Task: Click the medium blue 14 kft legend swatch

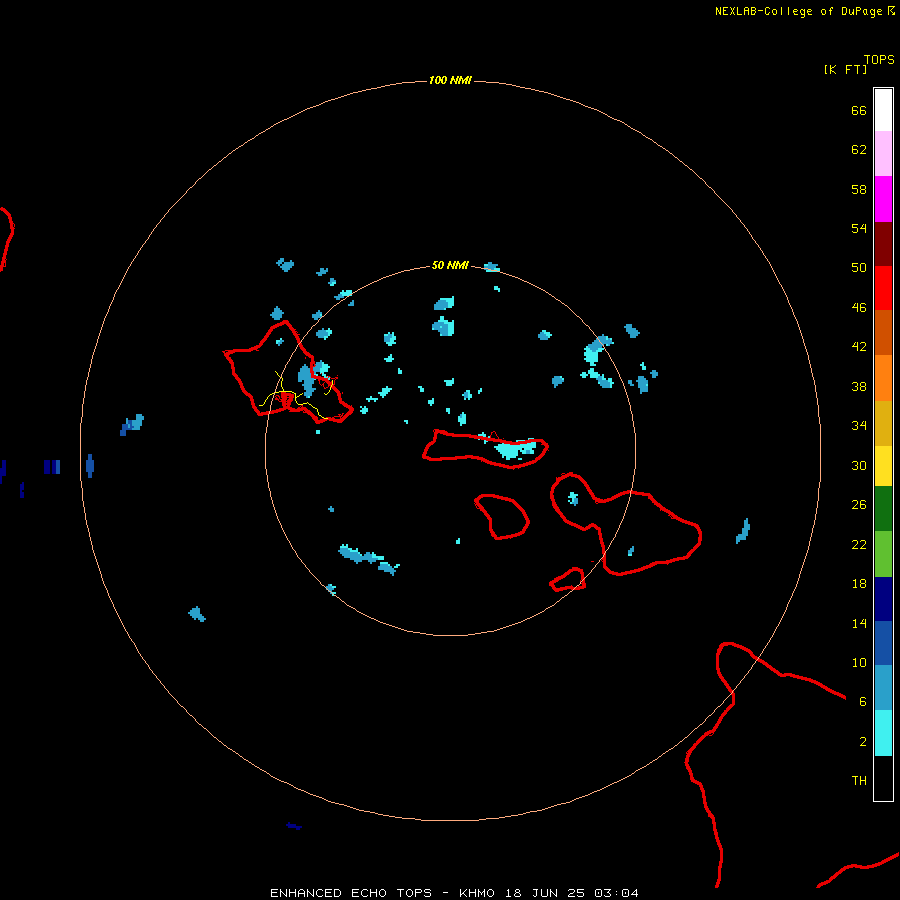Action: pyautogui.click(x=883, y=643)
